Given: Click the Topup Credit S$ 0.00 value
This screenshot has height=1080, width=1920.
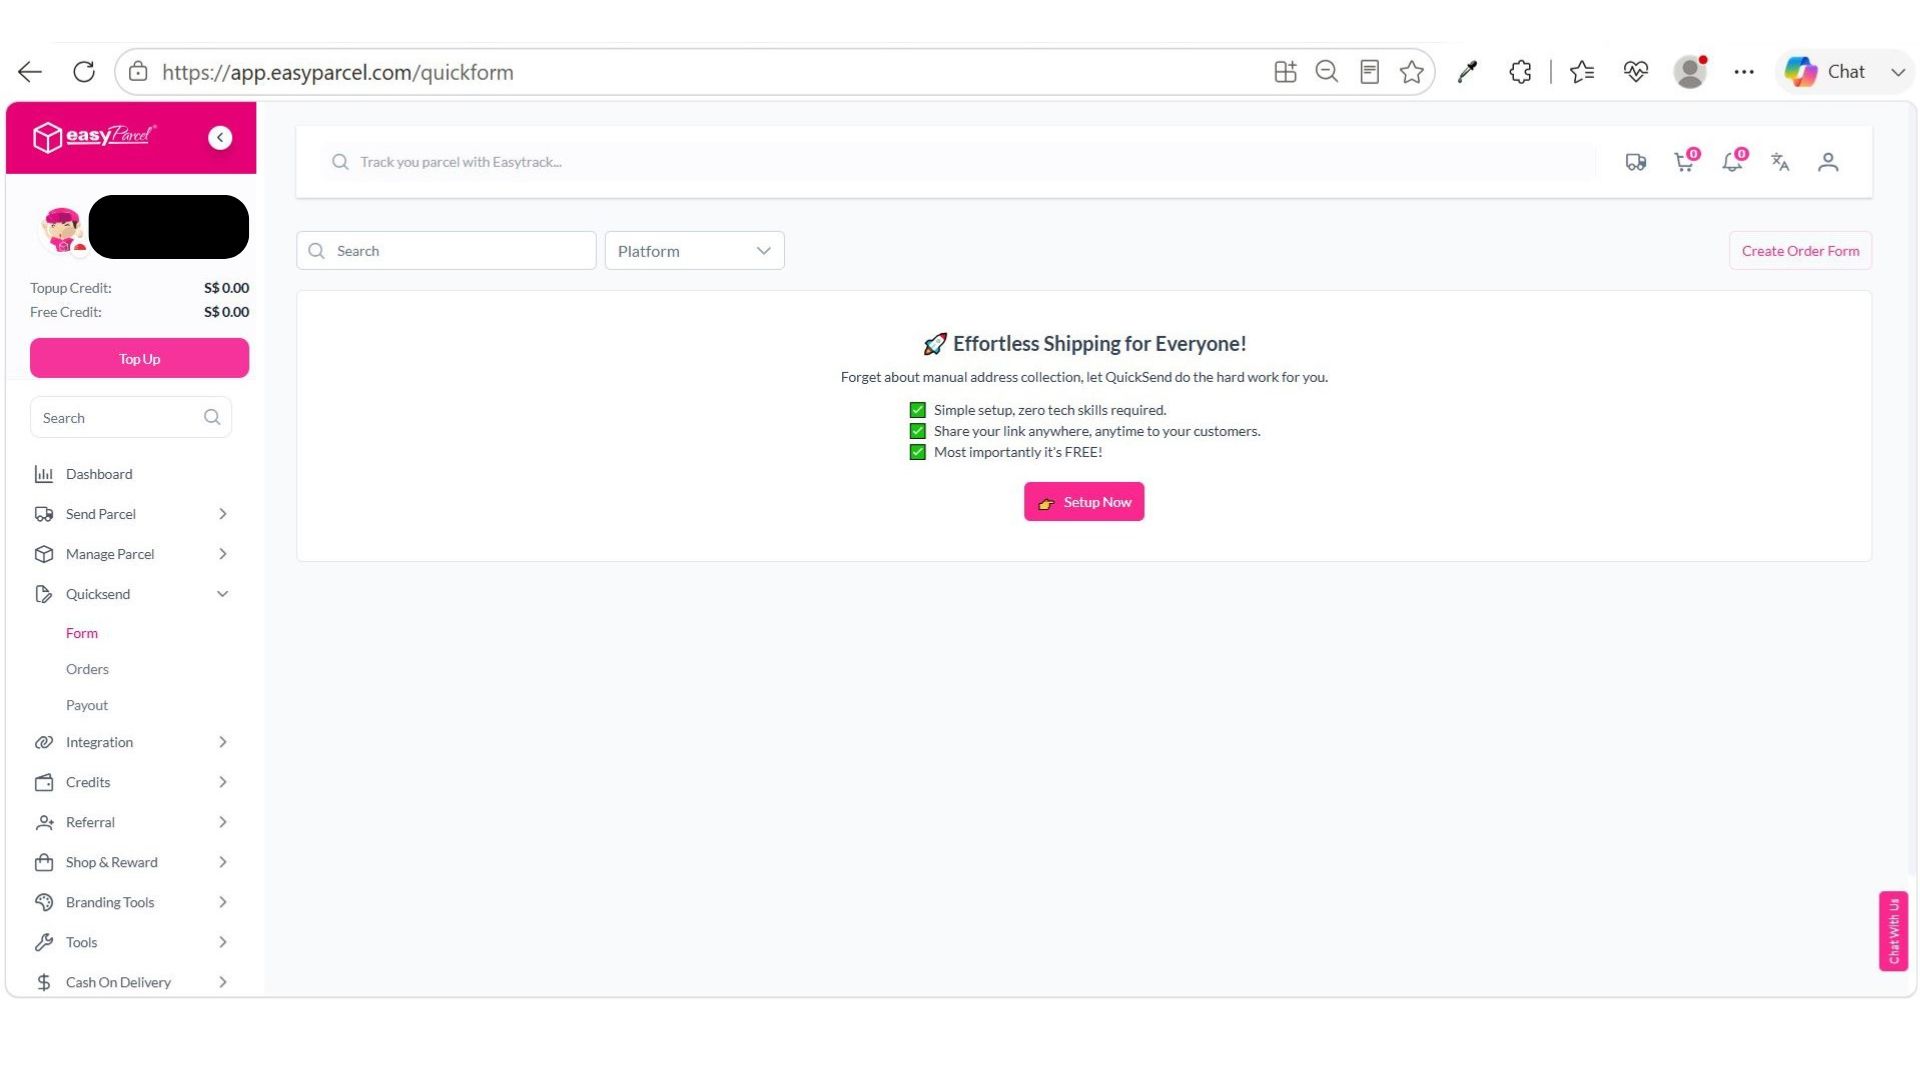Looking at the screenshot, I should 226,288.
